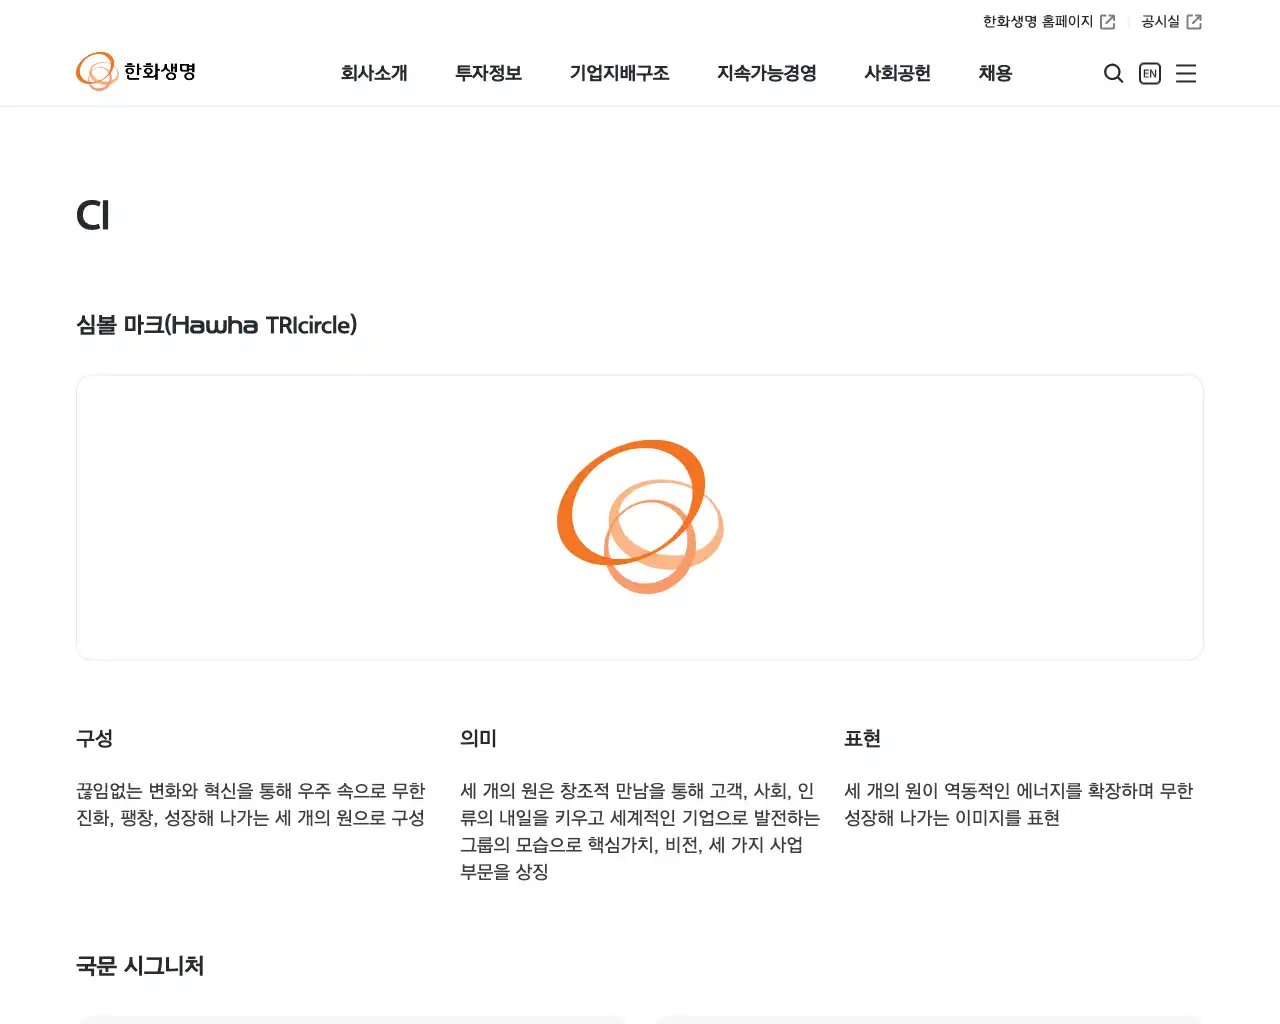Switch language using the EN icon
The height and width of the screenshot is (1024, 1280).
pos(1149,73)
